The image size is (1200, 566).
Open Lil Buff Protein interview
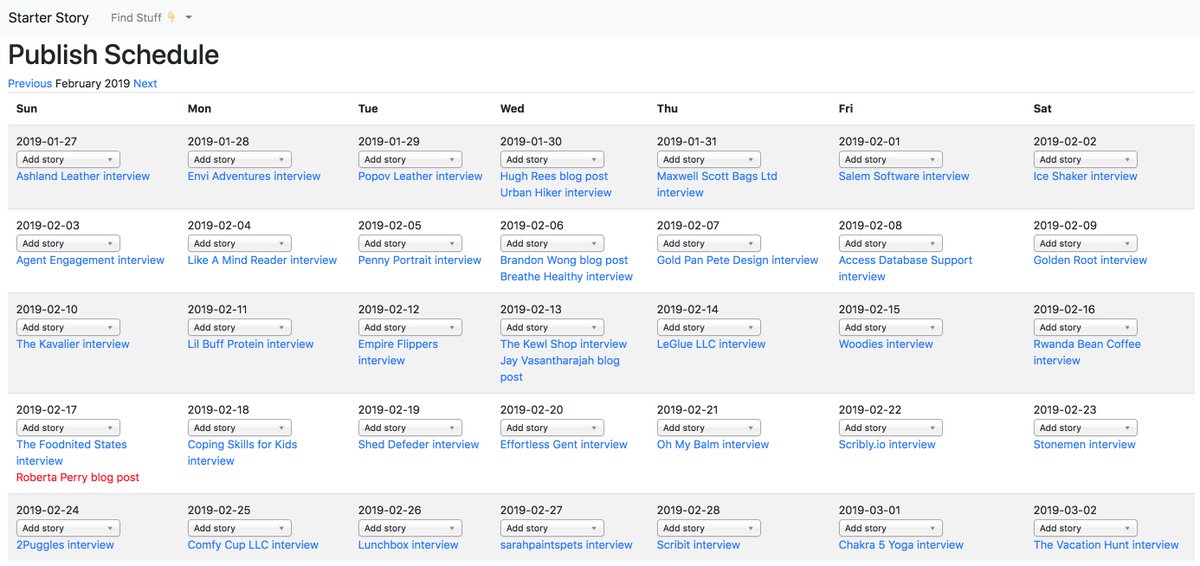coord(251,344)
